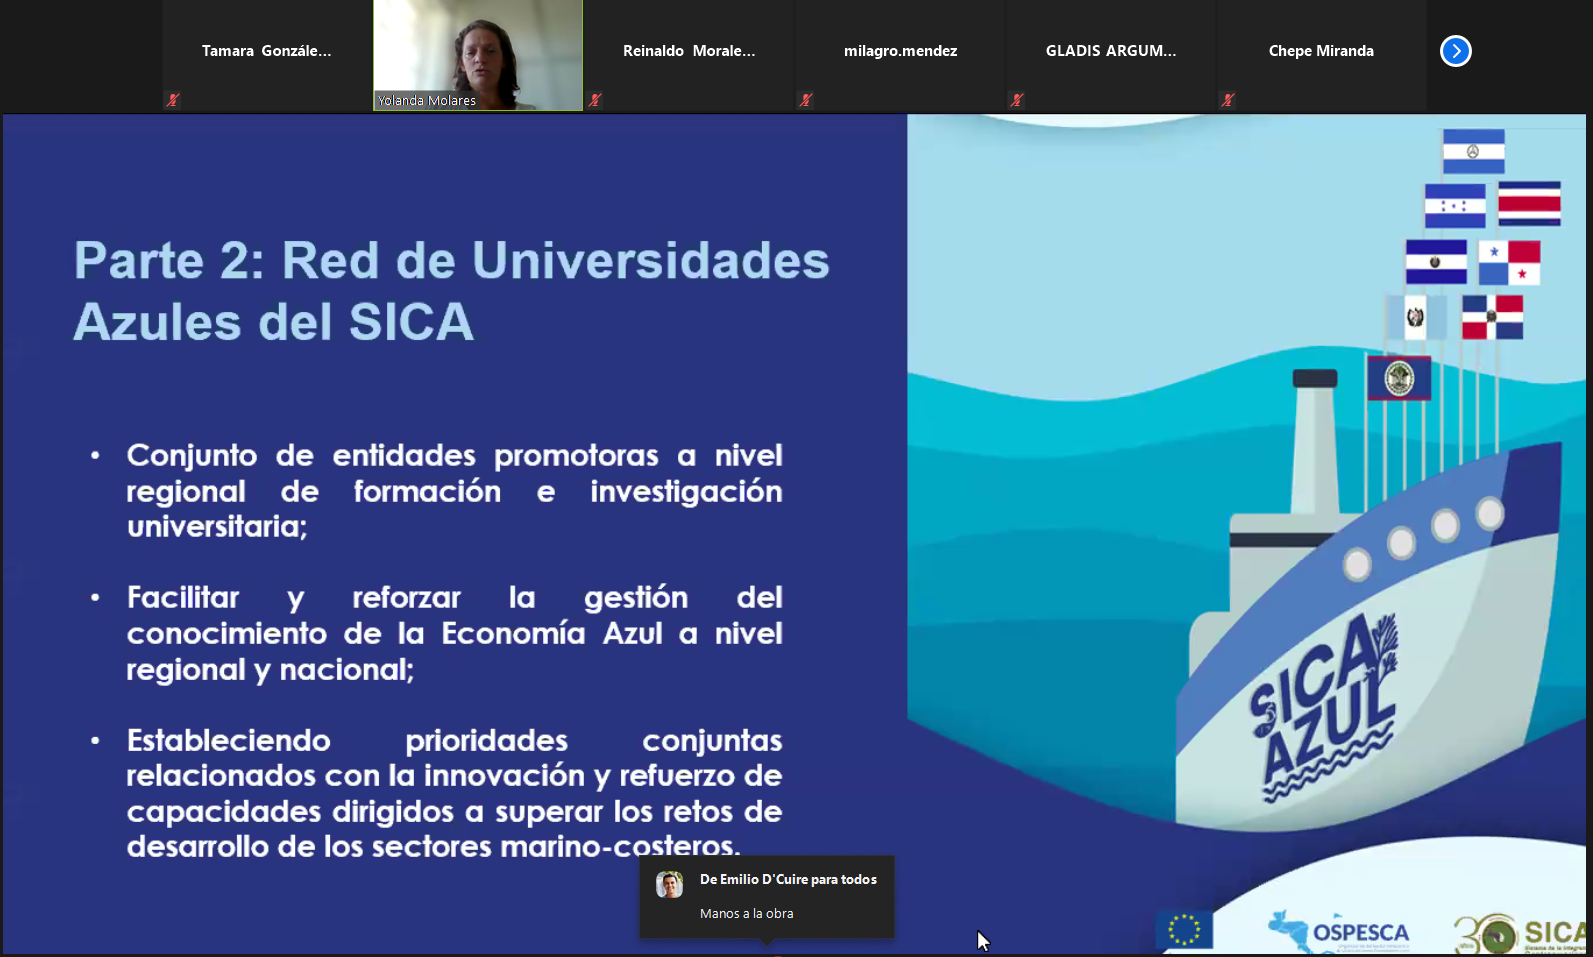Select Tamara González participant tile
This screenshot has width=1593, height=957.
(x=266, y=55)
